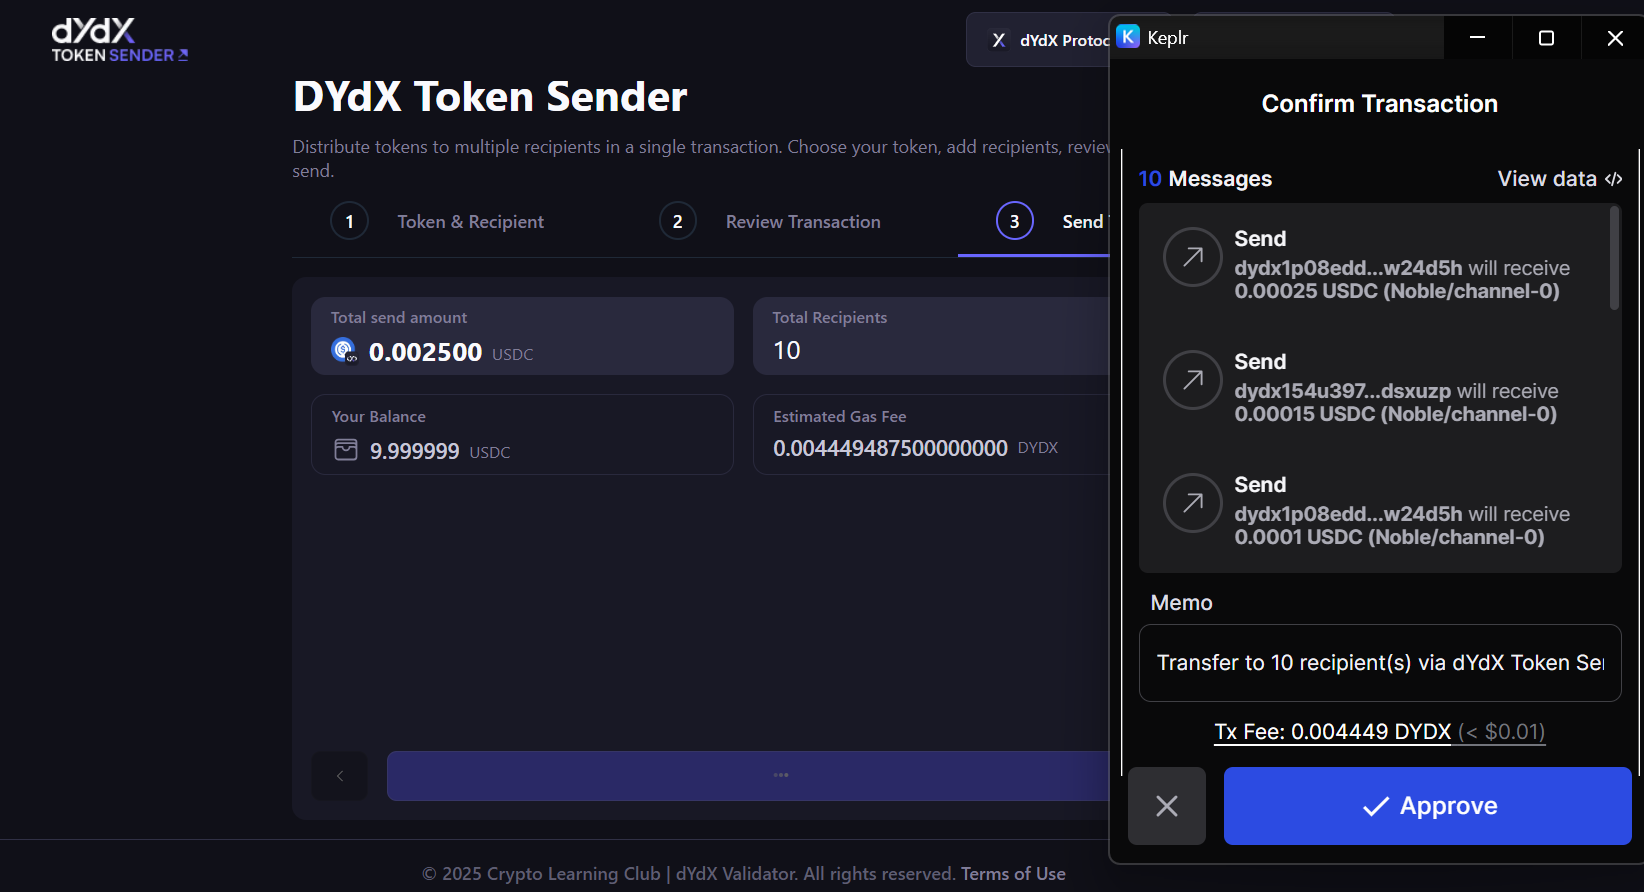Maximize the Keplr popup window

1546,38
